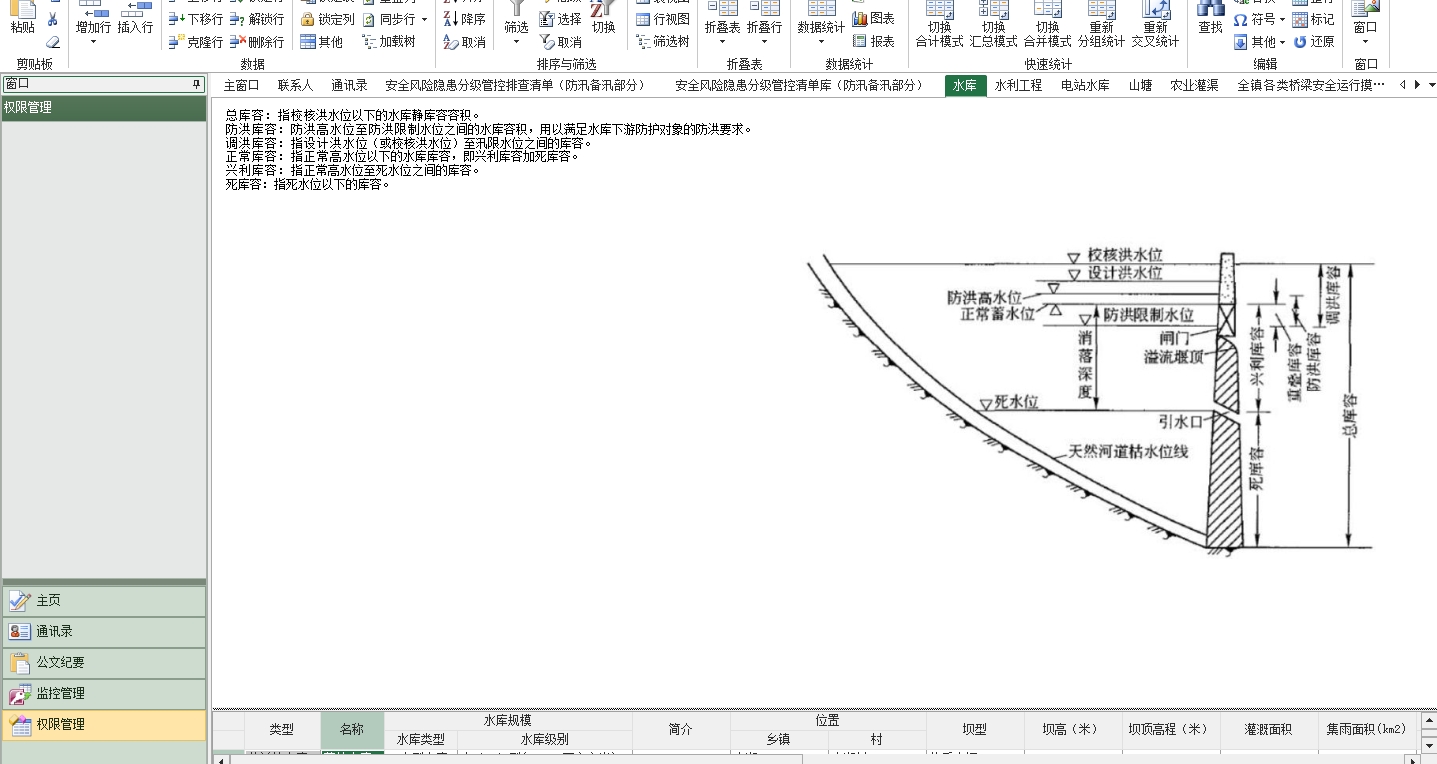The width and height of the screenshot is (1437, 764).
Task: Click the 筛选树 filter tree button
Action: tap(663, 42)
